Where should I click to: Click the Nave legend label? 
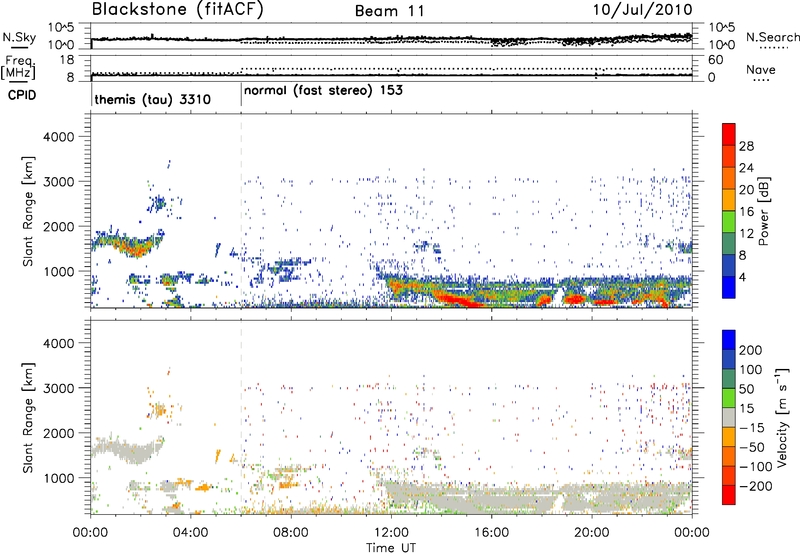click(x=760, y=70)
